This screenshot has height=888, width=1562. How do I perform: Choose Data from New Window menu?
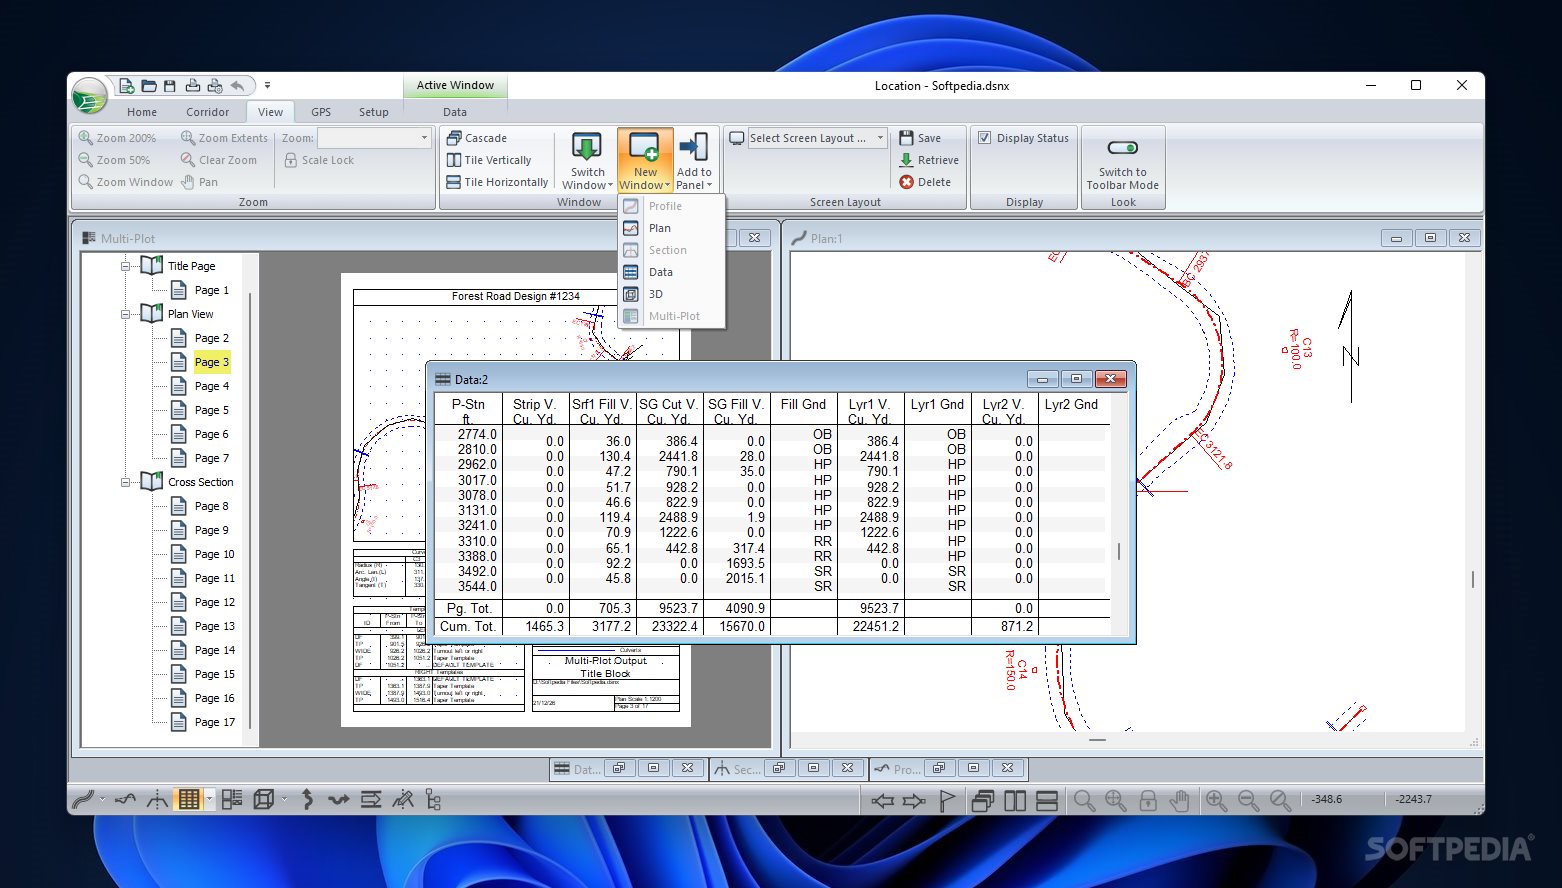pos(671,272)
